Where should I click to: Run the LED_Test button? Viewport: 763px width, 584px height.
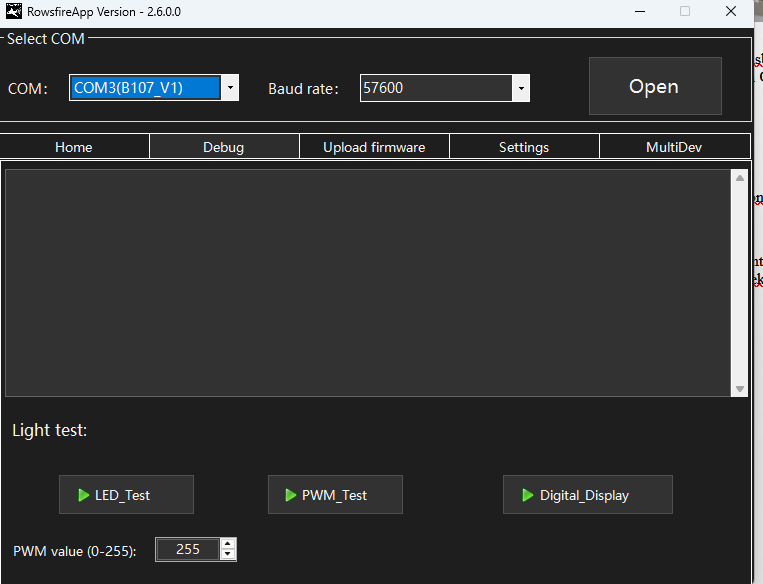[x=127, y=494]
